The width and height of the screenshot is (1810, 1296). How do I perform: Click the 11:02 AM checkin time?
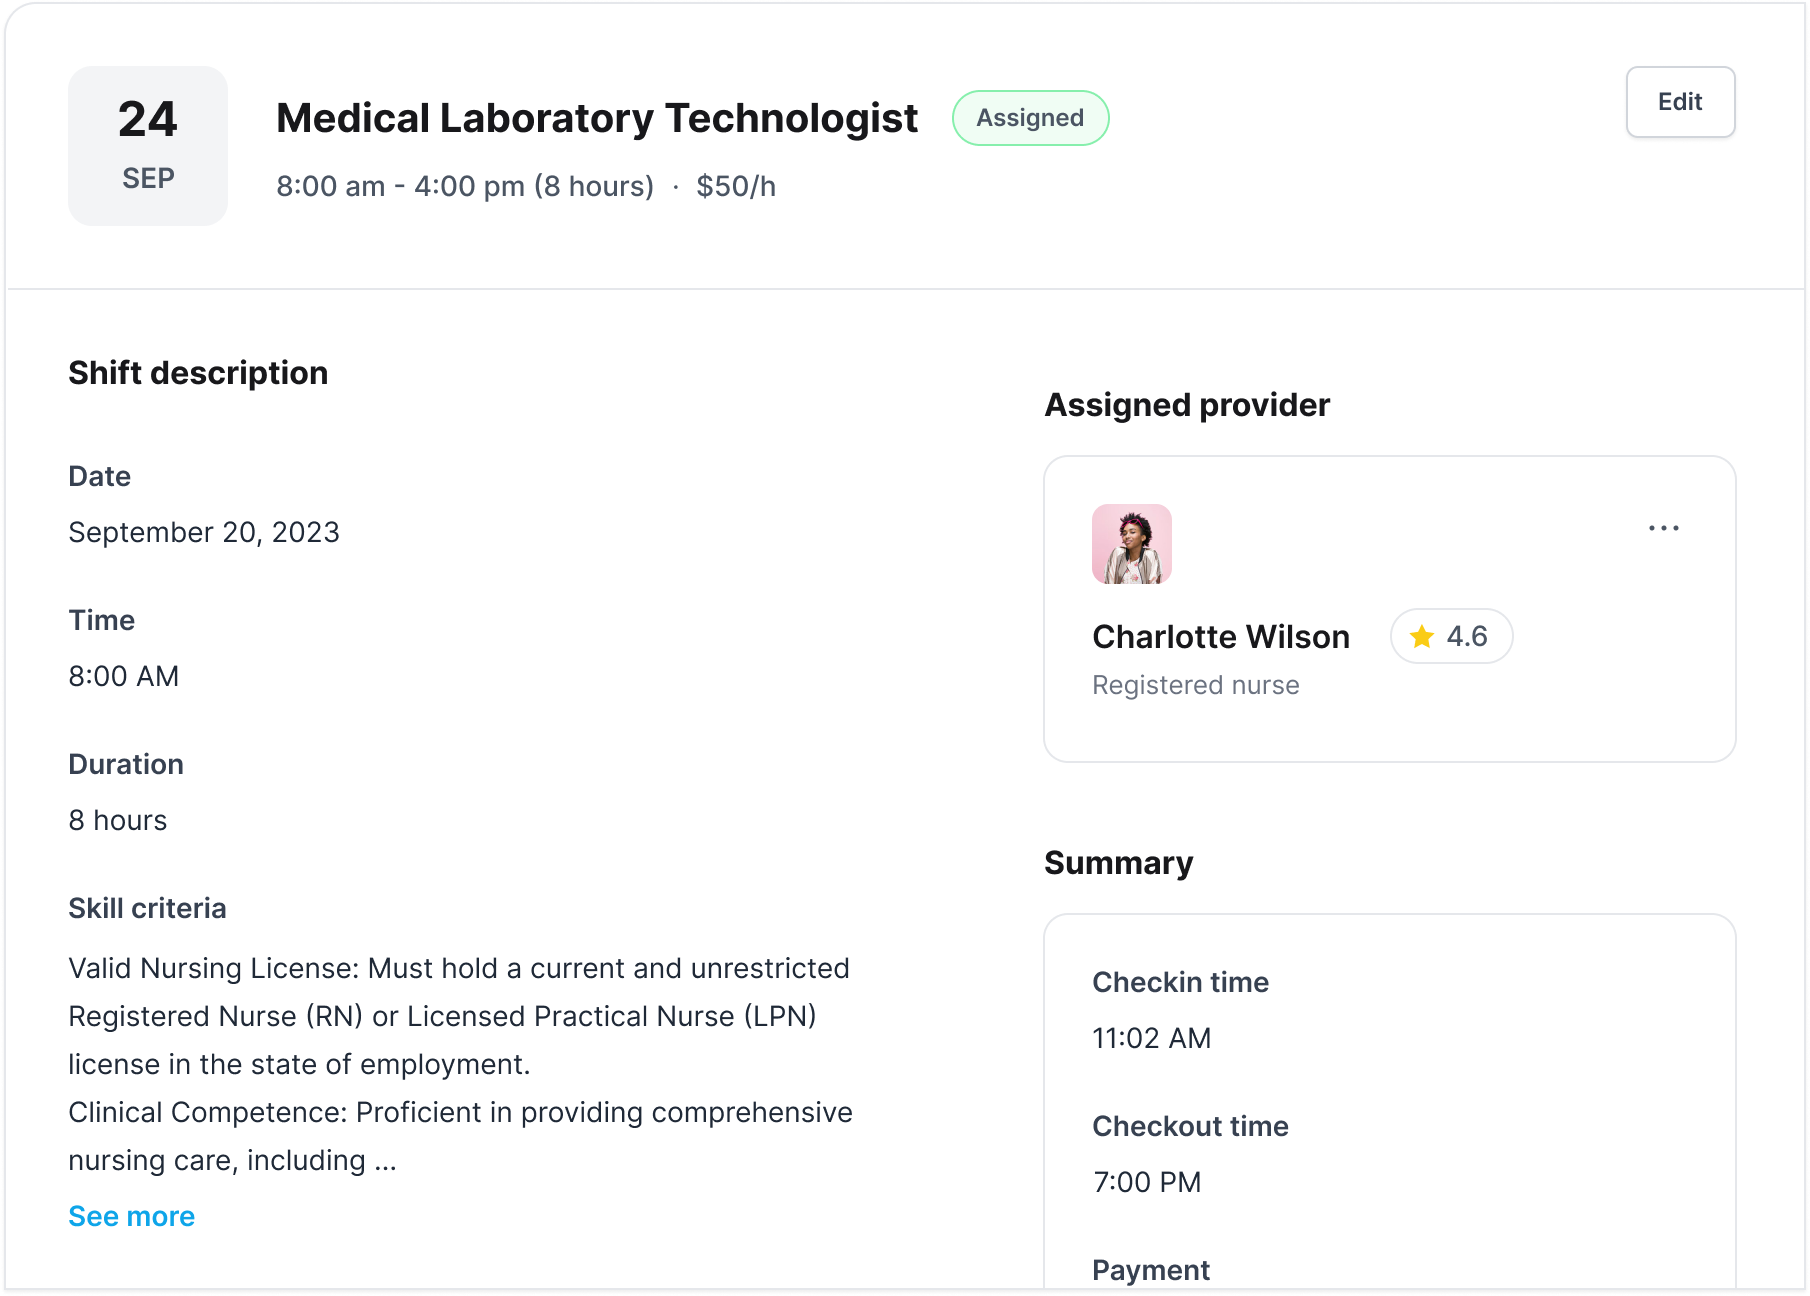pyautogui.click(x=1151, y=1038)
